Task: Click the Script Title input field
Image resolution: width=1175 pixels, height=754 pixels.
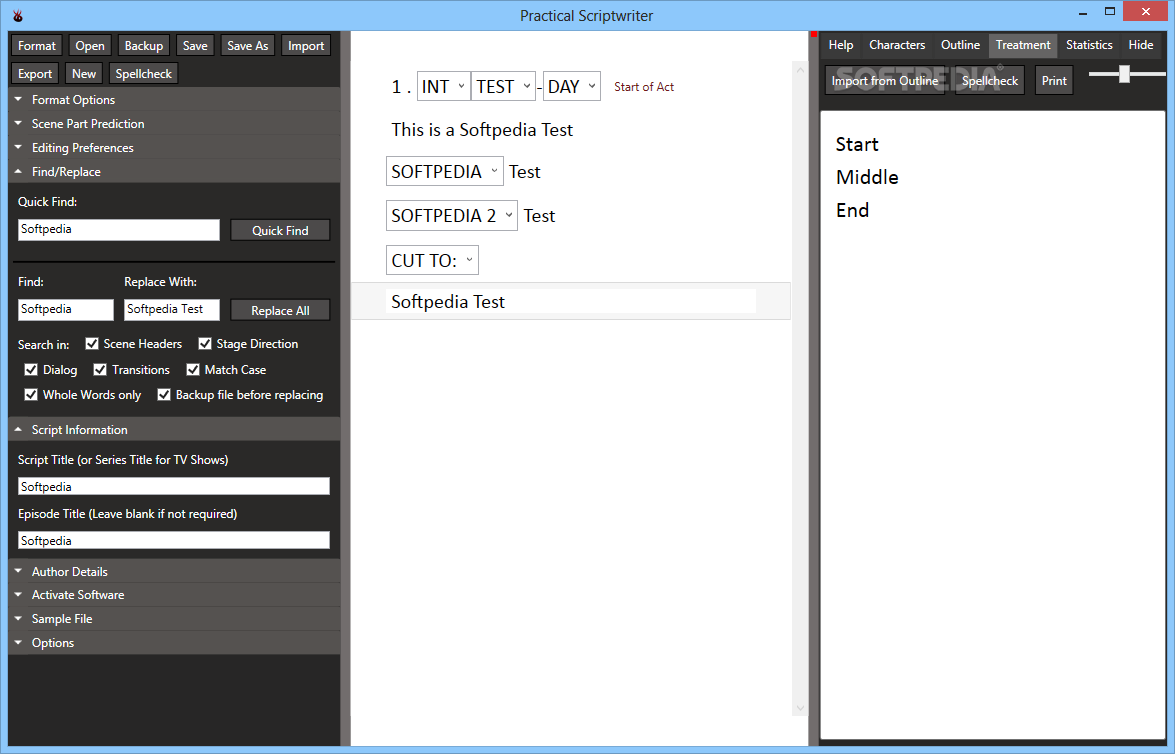Action: click(174, 486)
